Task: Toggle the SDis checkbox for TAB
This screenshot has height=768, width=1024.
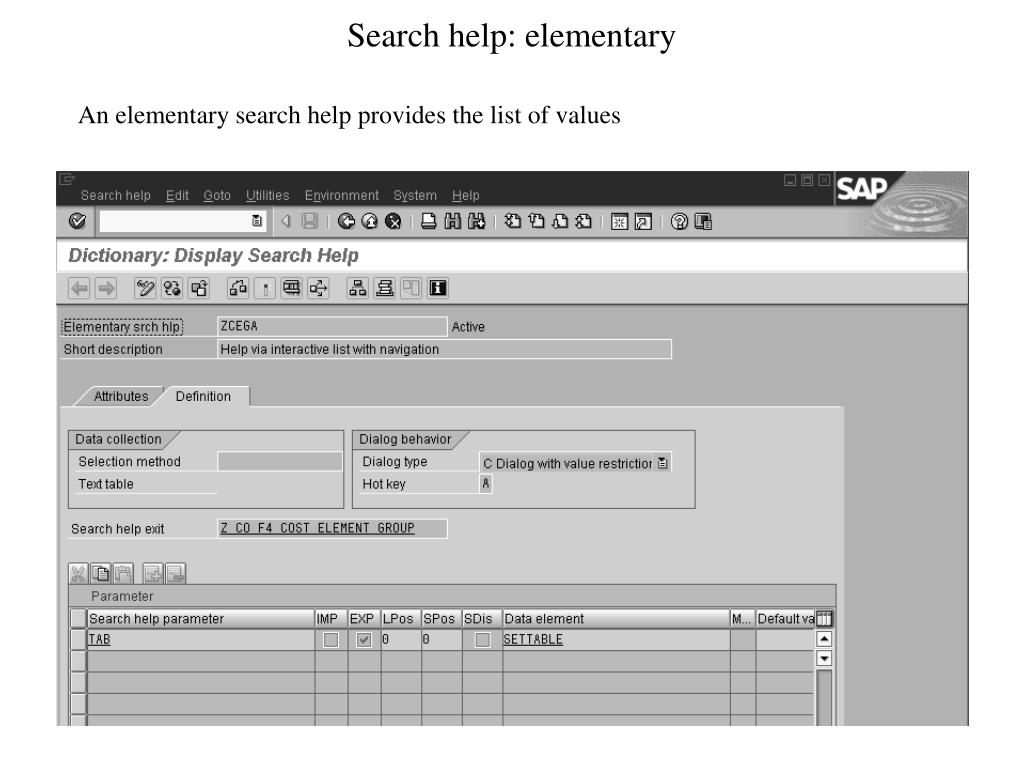Action: coord(483,640)
